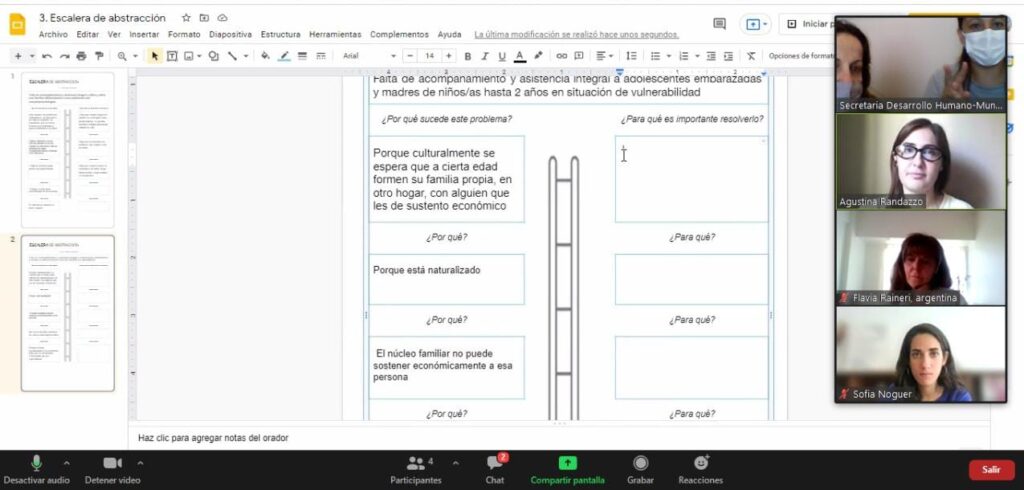Star the presentation title

(x=186, y=18)
